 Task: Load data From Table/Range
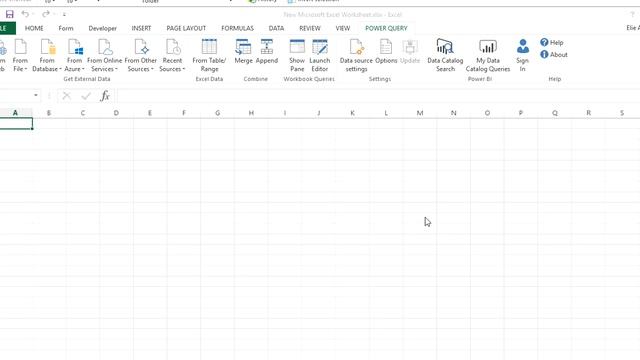209,56
